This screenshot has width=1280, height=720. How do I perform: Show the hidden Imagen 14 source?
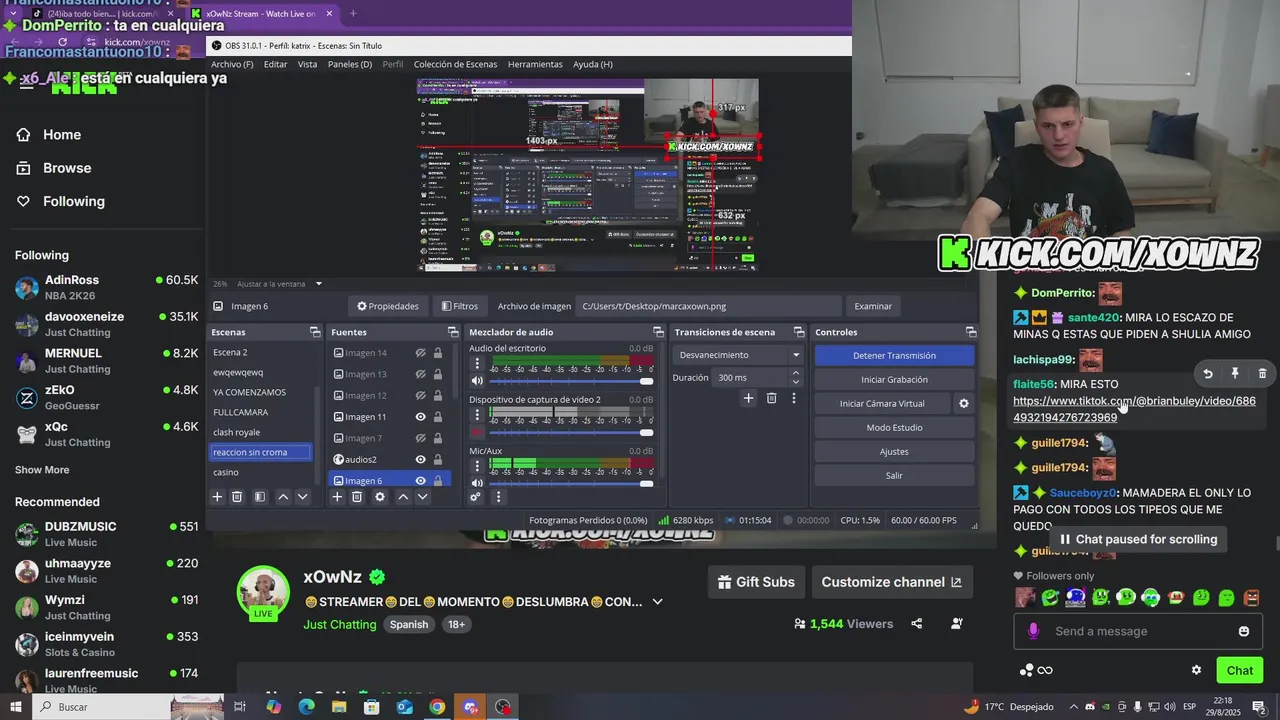click(x=421, y=353)
